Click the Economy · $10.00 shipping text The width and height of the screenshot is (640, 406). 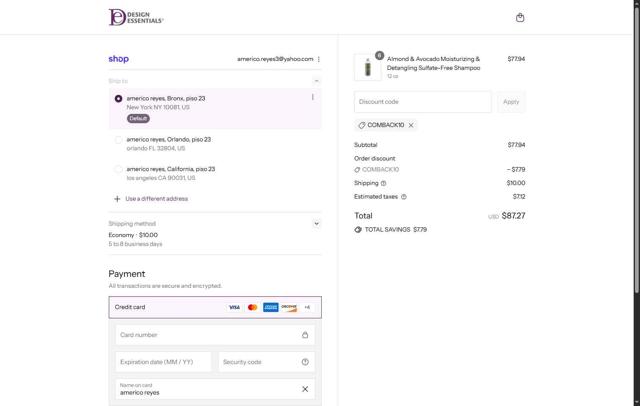coord(133,235)
